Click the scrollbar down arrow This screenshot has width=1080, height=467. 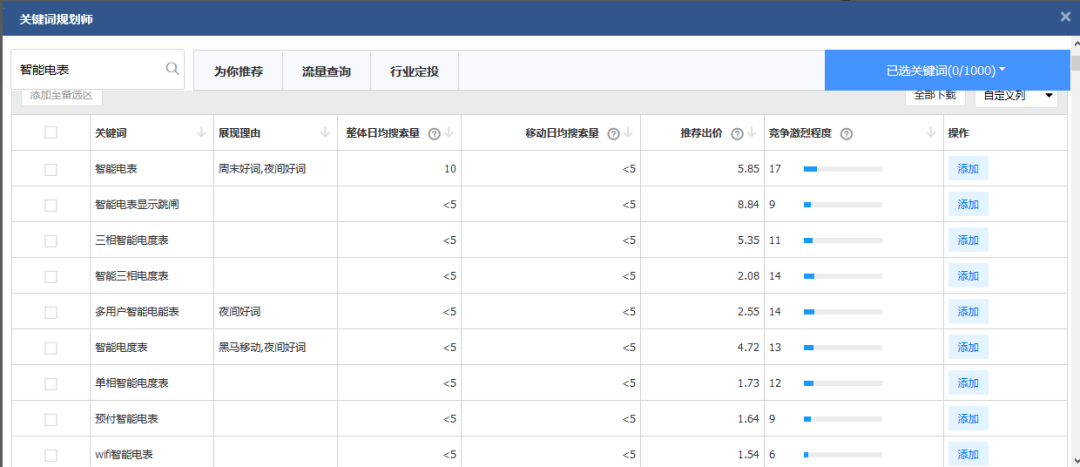pyautogui.click(x=1075, y=460)
